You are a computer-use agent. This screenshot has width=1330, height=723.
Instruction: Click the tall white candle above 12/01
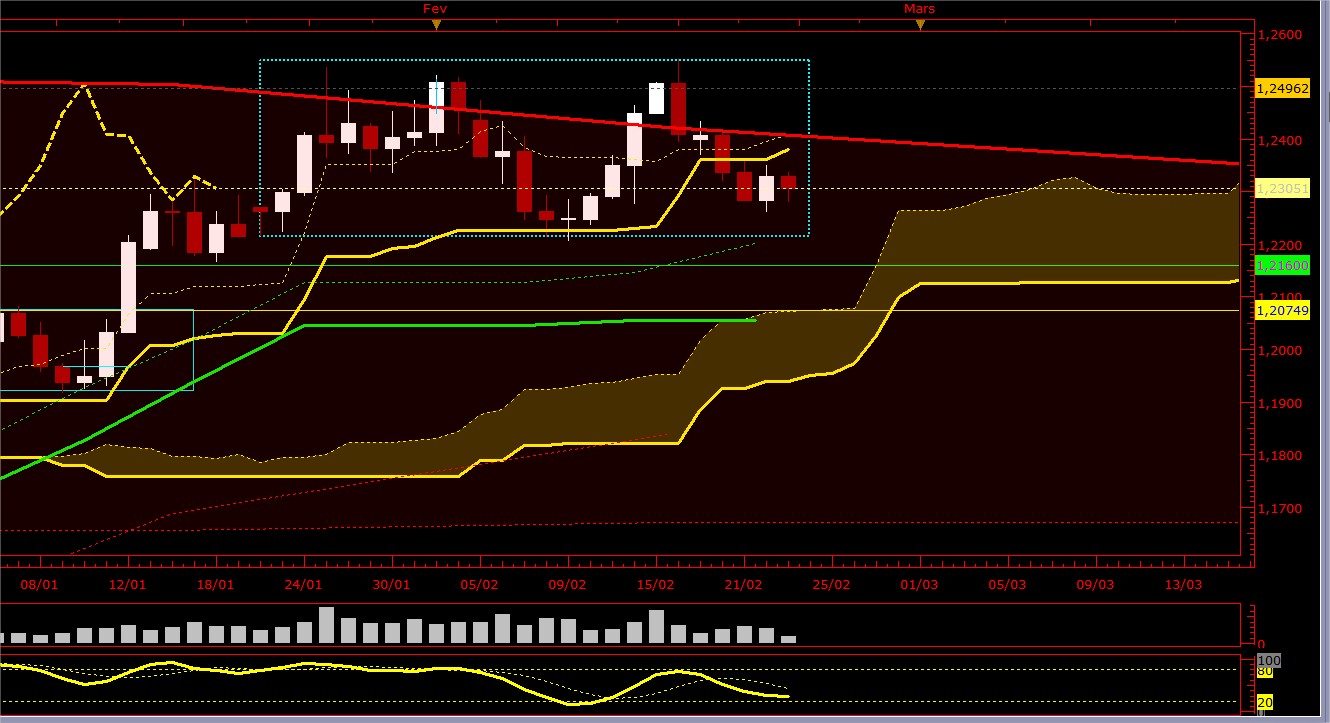[128, 287]
